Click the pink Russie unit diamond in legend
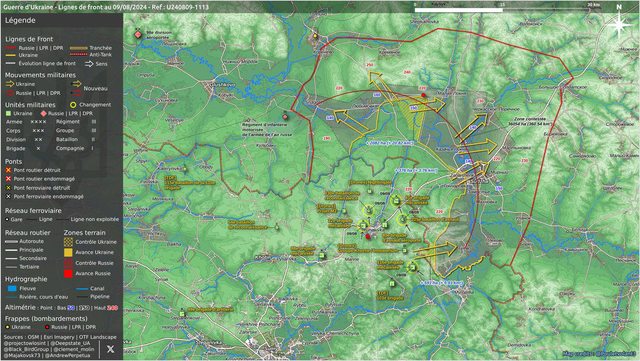Image resolution: width=640 pixels, height=361 pixels. point(43,114)
